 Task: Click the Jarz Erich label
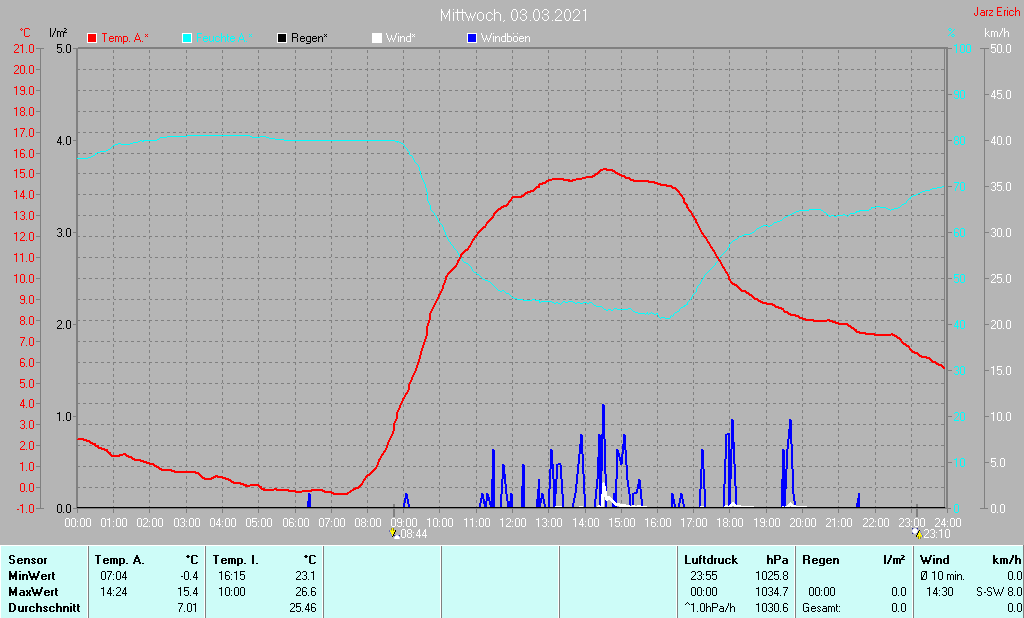996,13
